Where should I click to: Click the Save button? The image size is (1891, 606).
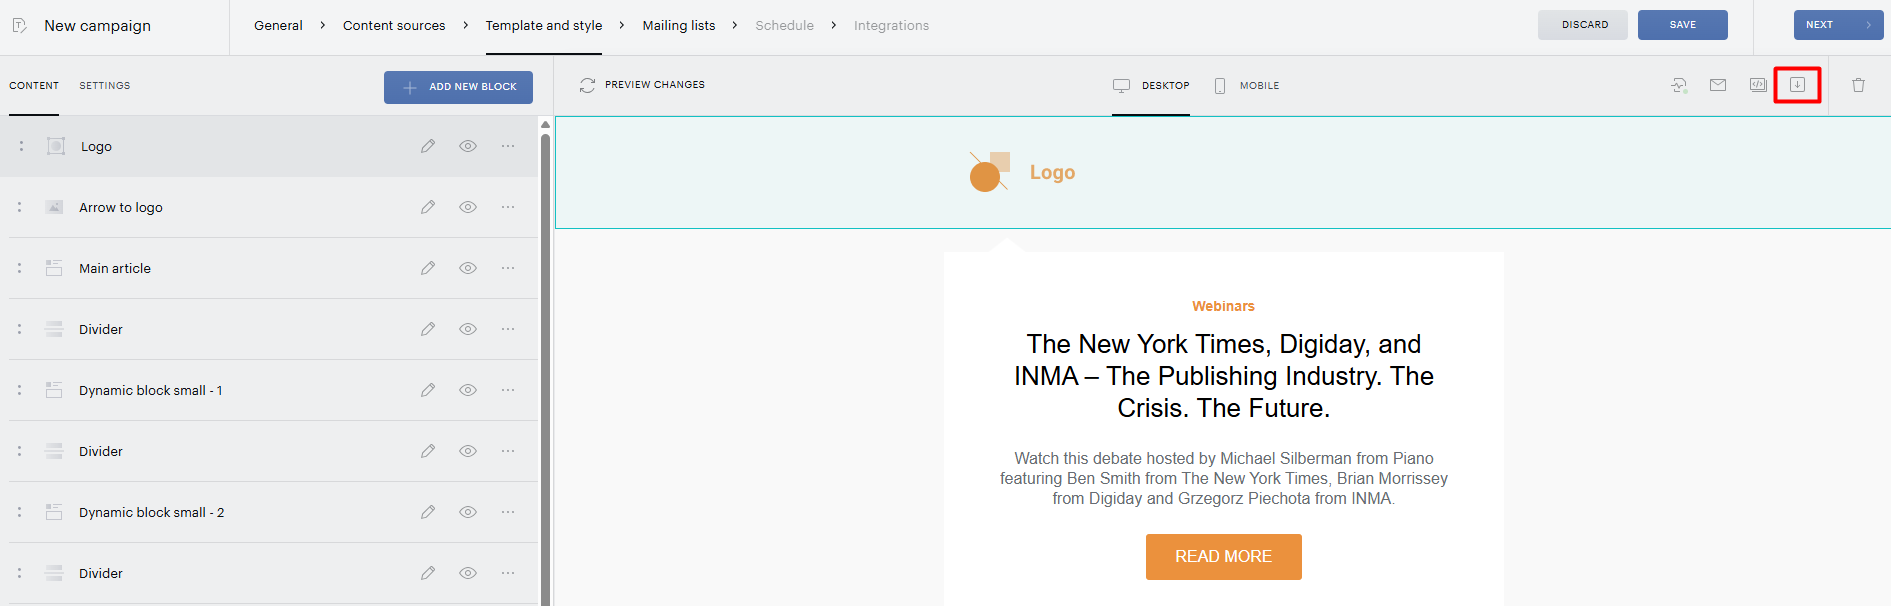click(1682, 25)
